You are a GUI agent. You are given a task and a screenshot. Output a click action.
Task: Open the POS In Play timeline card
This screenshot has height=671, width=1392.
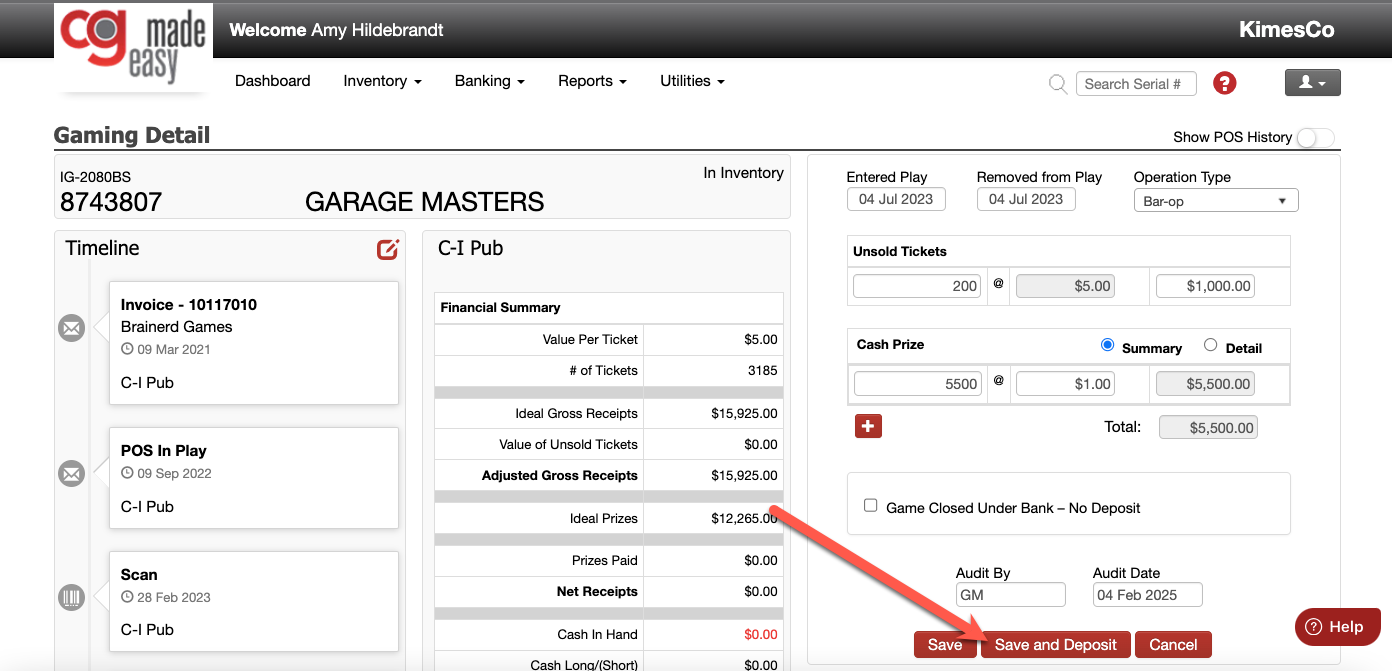tap(254, 478)
